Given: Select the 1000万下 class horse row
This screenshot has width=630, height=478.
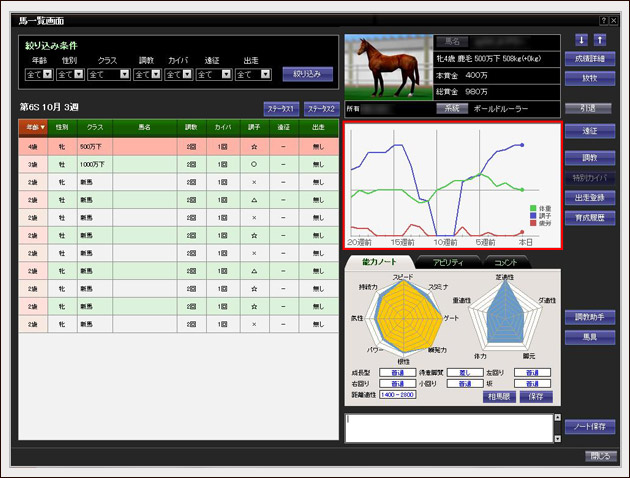Looking at the screenshot, I should coord(177,164).
